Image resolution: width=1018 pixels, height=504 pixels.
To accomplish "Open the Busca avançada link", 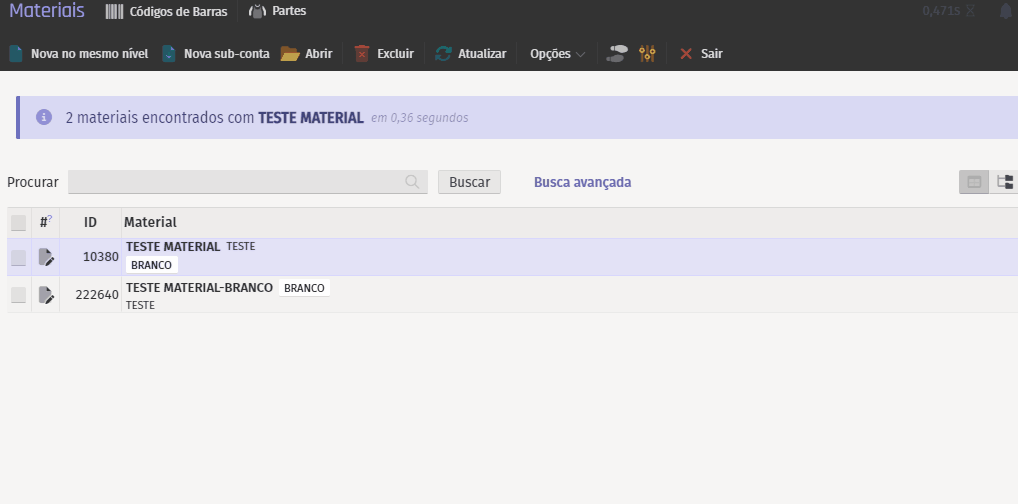I will tap(582, 182).
